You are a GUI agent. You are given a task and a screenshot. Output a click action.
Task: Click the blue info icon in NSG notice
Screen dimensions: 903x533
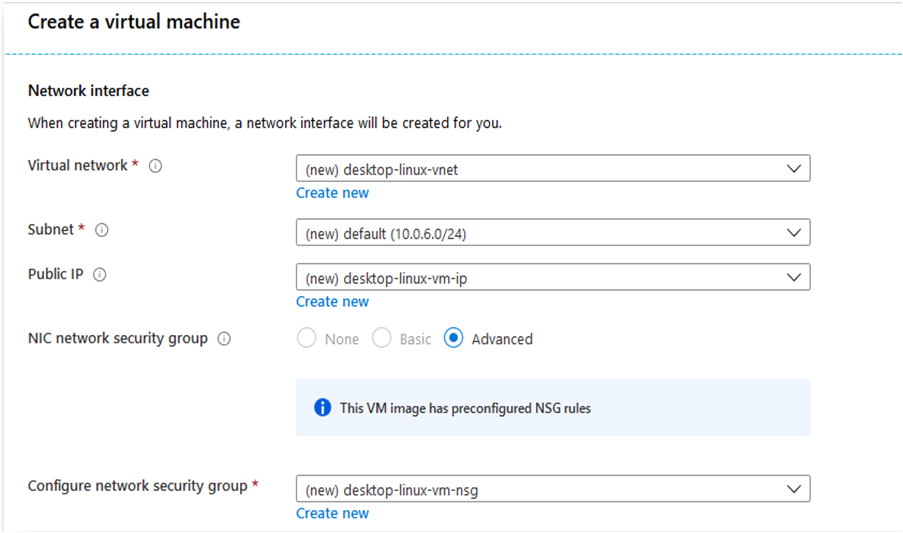click(x=322, y=408)
